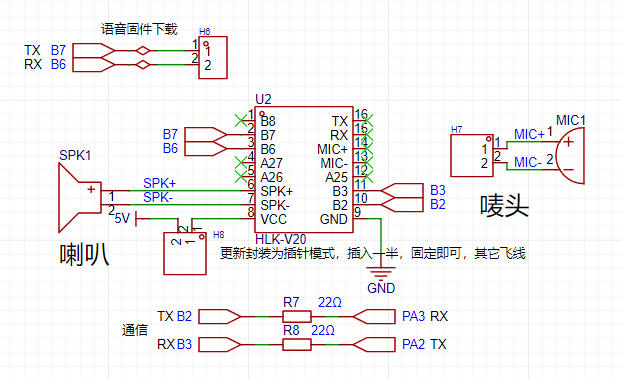Click the 5V power flag symbol
Image resolution: width=621 pixels, height=379 pixels.
(x=137, y=219)
